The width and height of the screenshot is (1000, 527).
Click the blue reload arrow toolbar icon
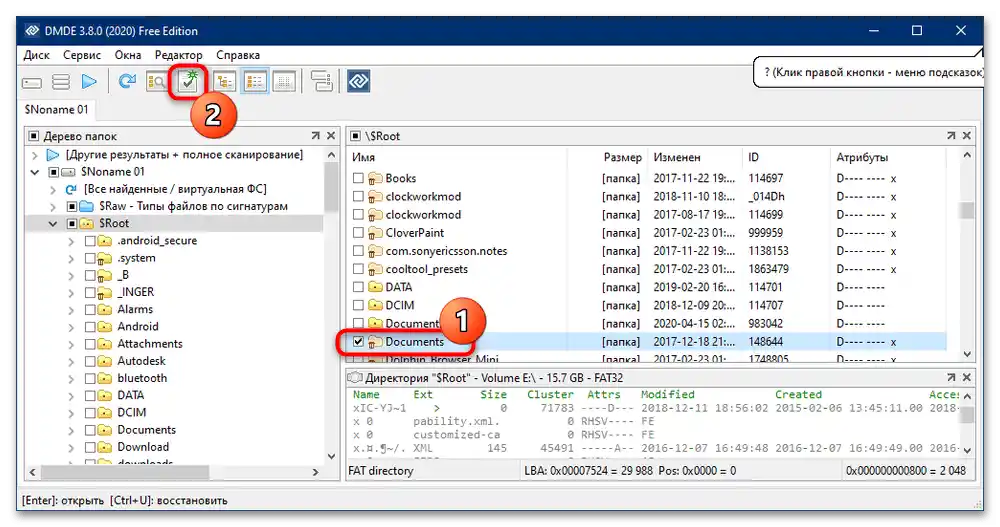point(127,81)
